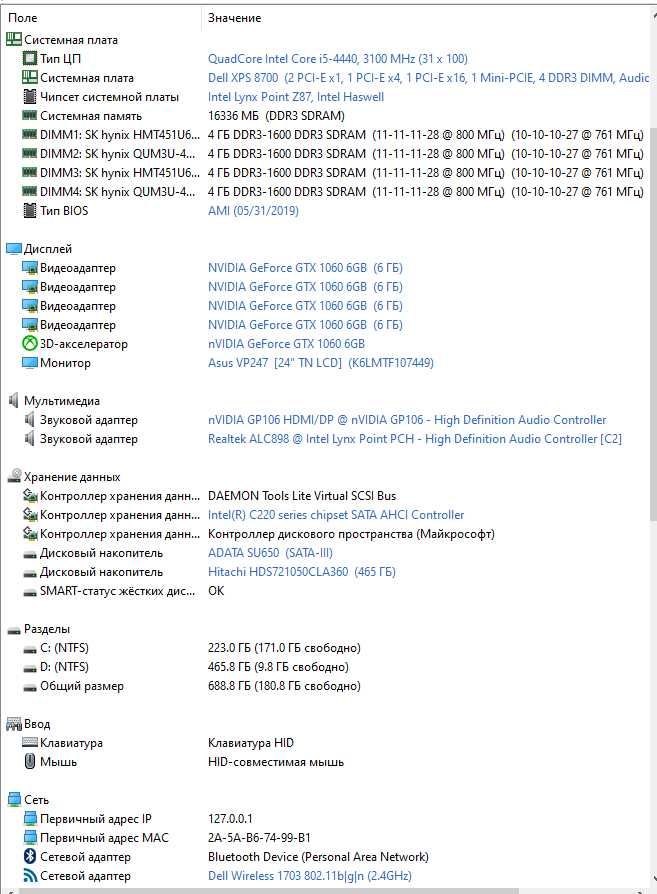This screenshot has width=657, height=894.
Task: Click the Монитор row icon
Action: [x=29, y=363]
